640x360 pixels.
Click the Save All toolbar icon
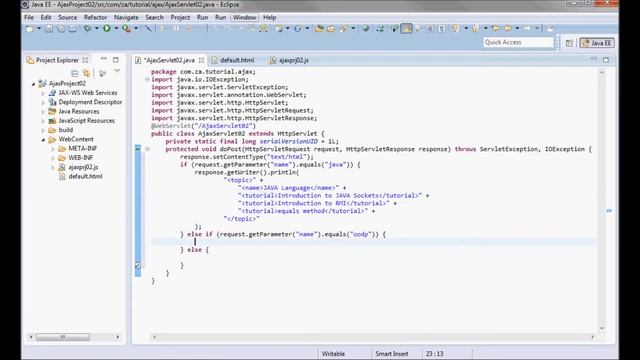coord(60,29)
